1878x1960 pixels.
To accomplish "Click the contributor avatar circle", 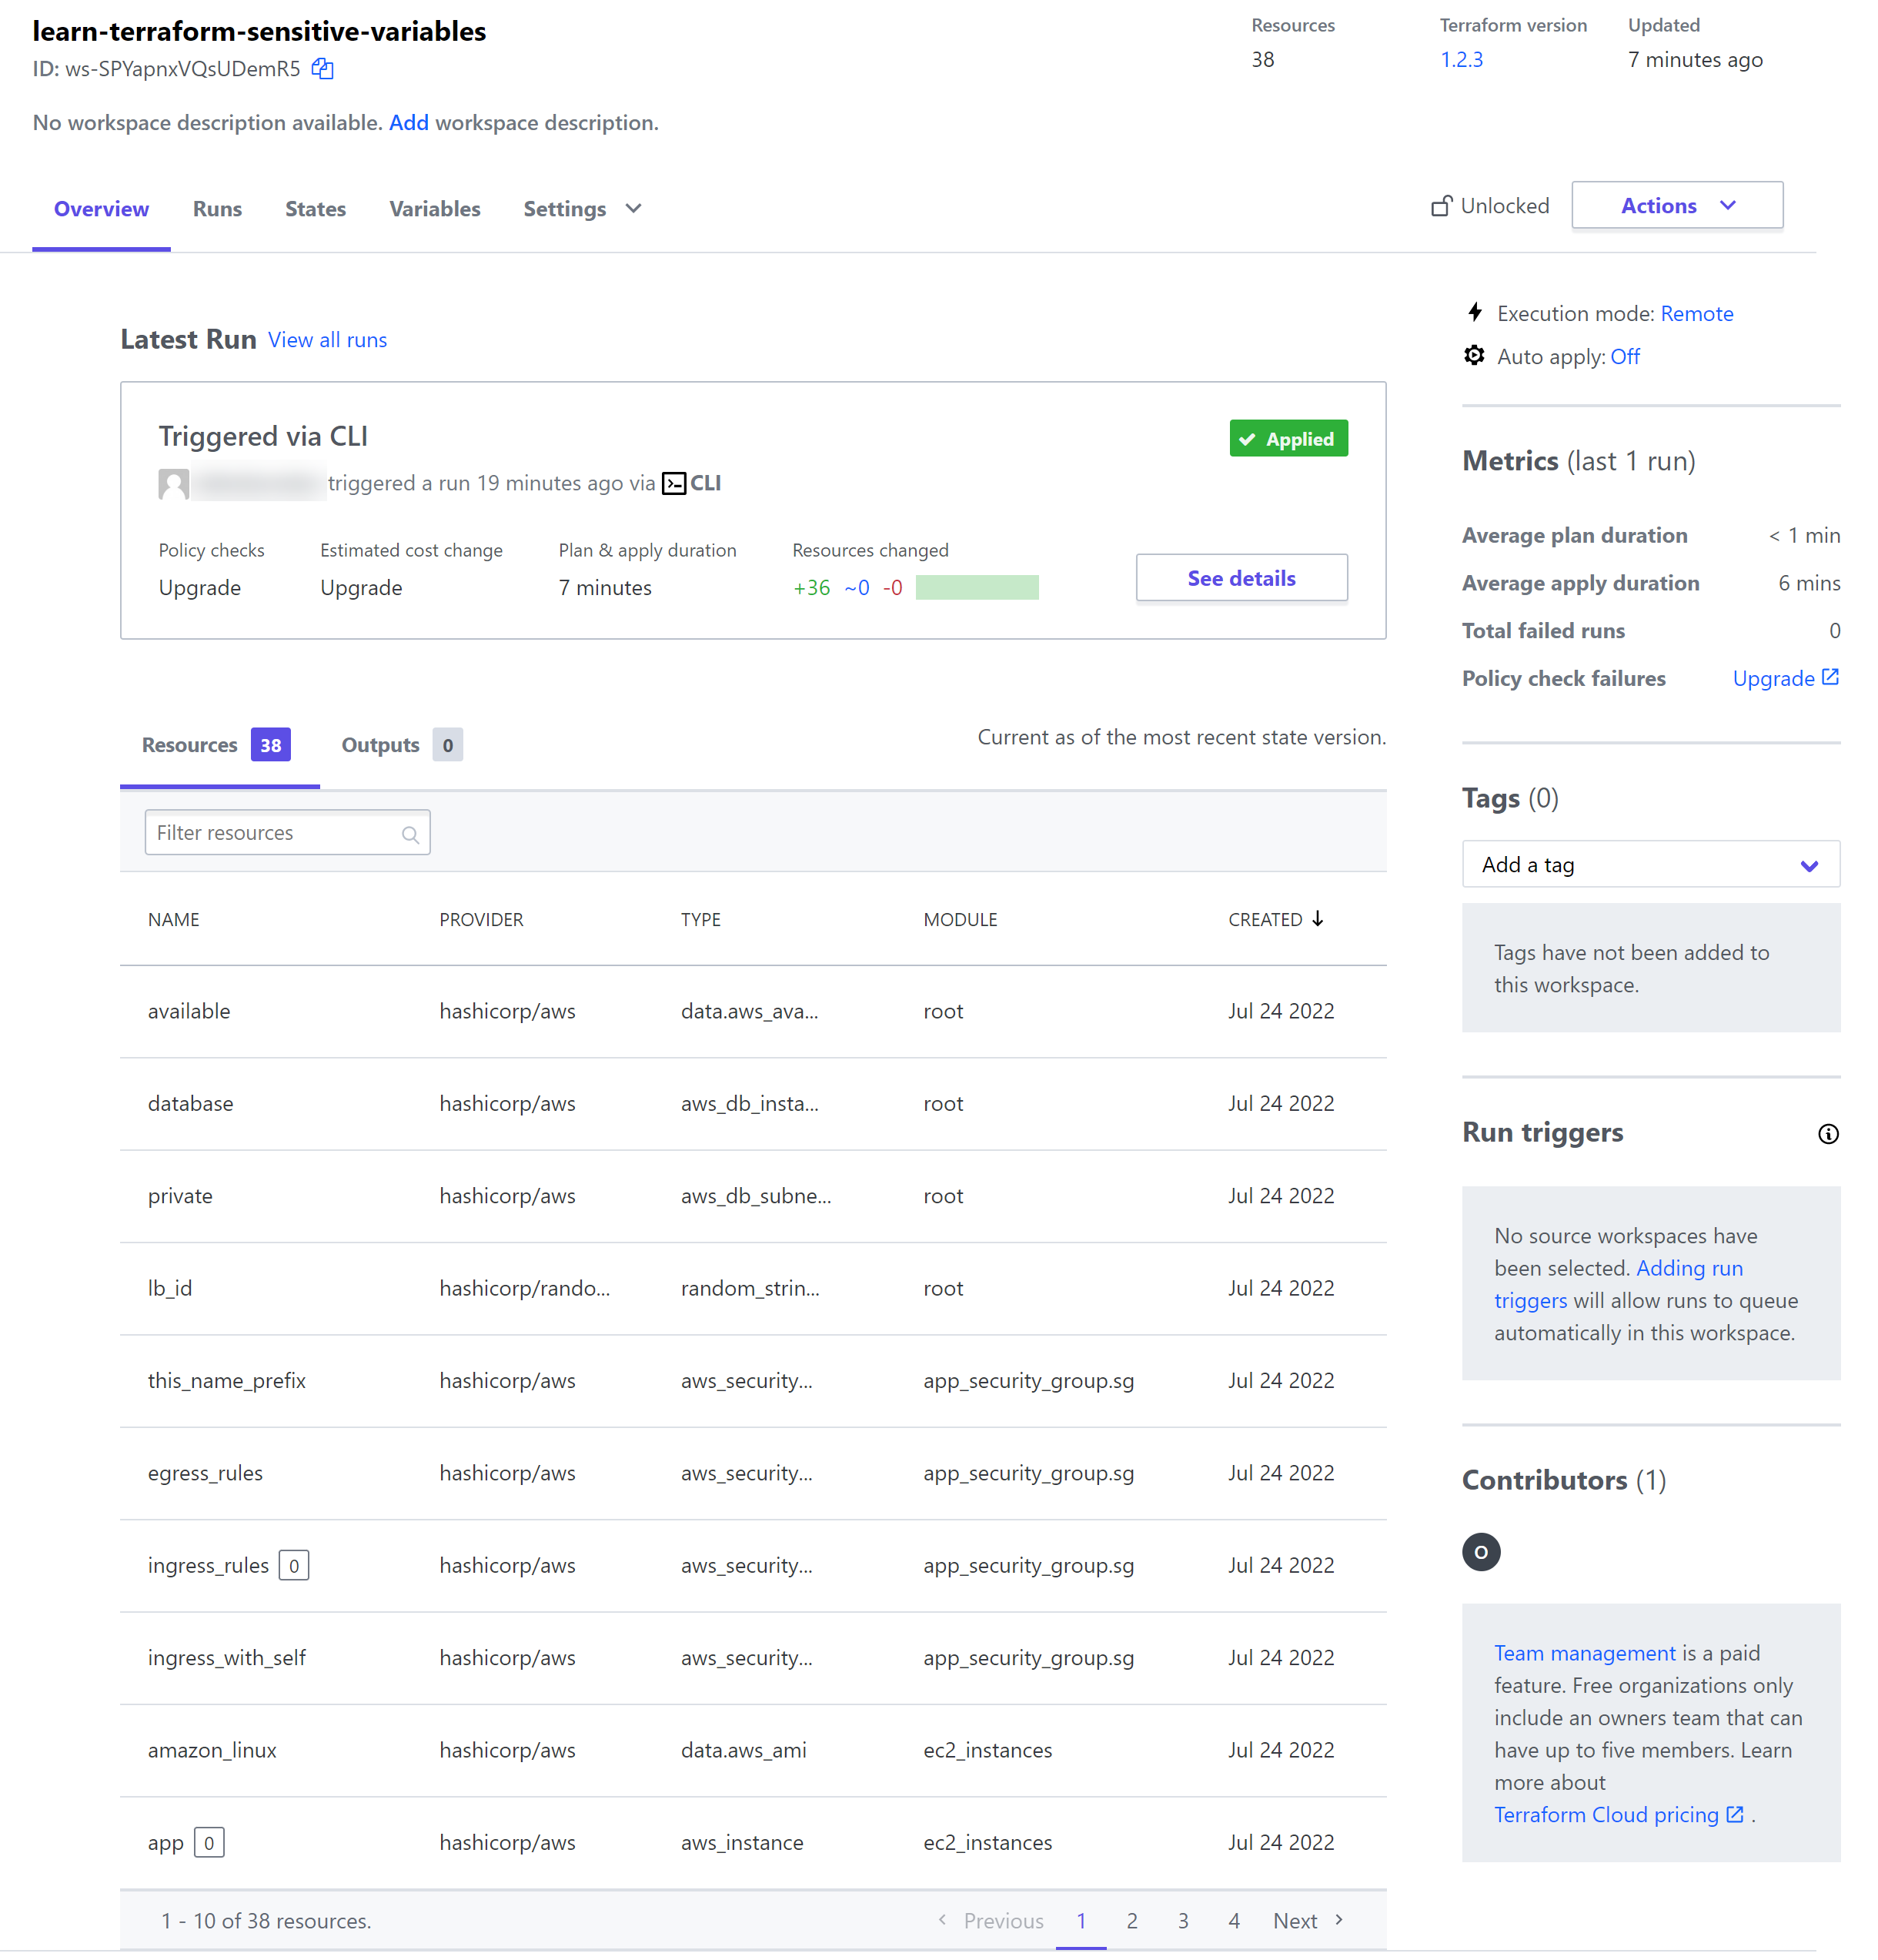I will pos(1481,1552).
